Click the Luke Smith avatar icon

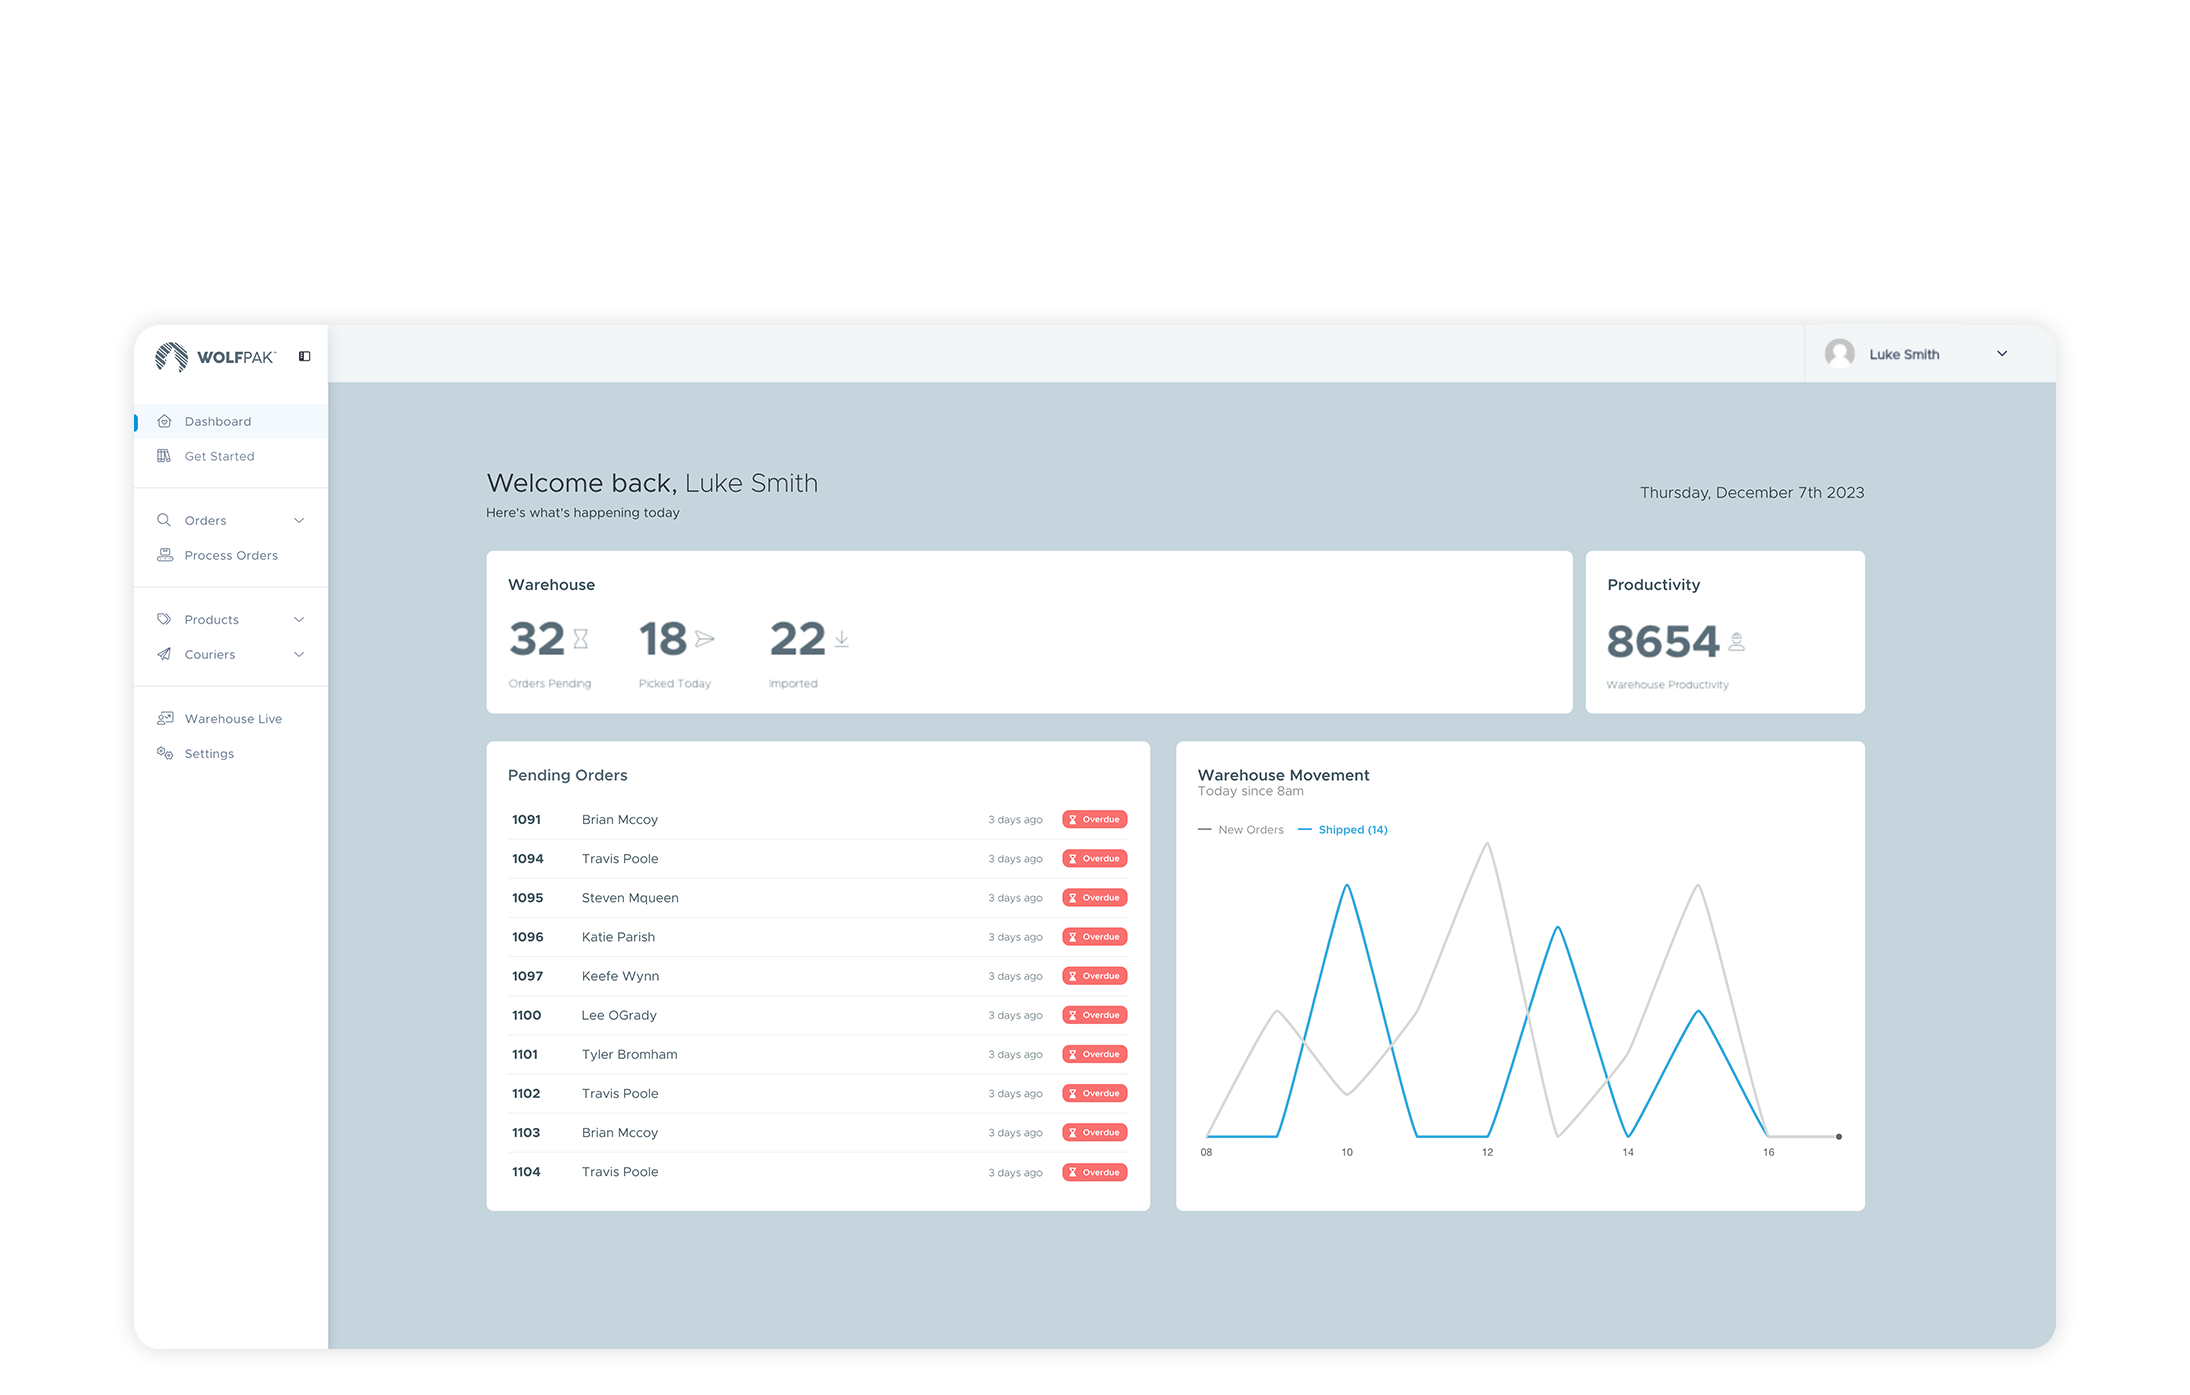pyautogui.click(x=1839, y=354)
